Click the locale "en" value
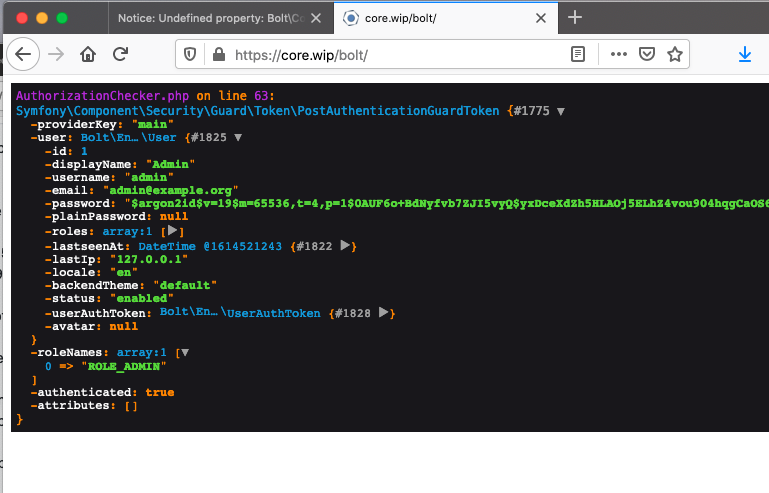Screen dimensions: 769x493 click(x=124, y=272)
